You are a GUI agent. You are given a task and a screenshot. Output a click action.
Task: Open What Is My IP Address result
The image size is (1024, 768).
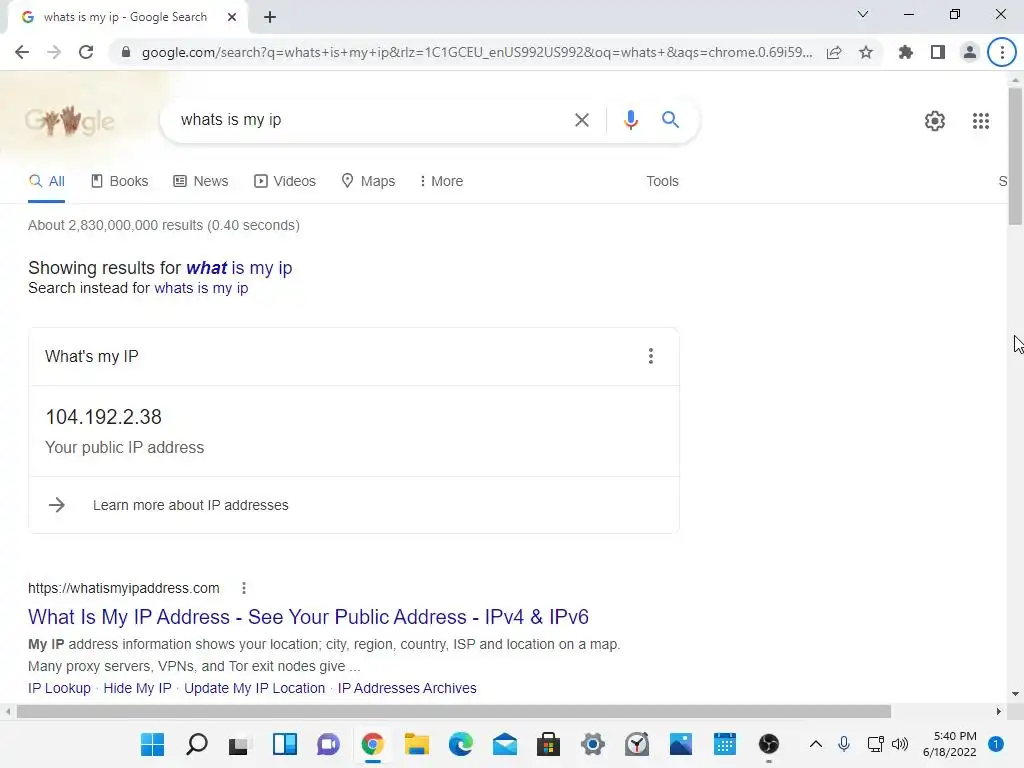click(x=308, y=616)
